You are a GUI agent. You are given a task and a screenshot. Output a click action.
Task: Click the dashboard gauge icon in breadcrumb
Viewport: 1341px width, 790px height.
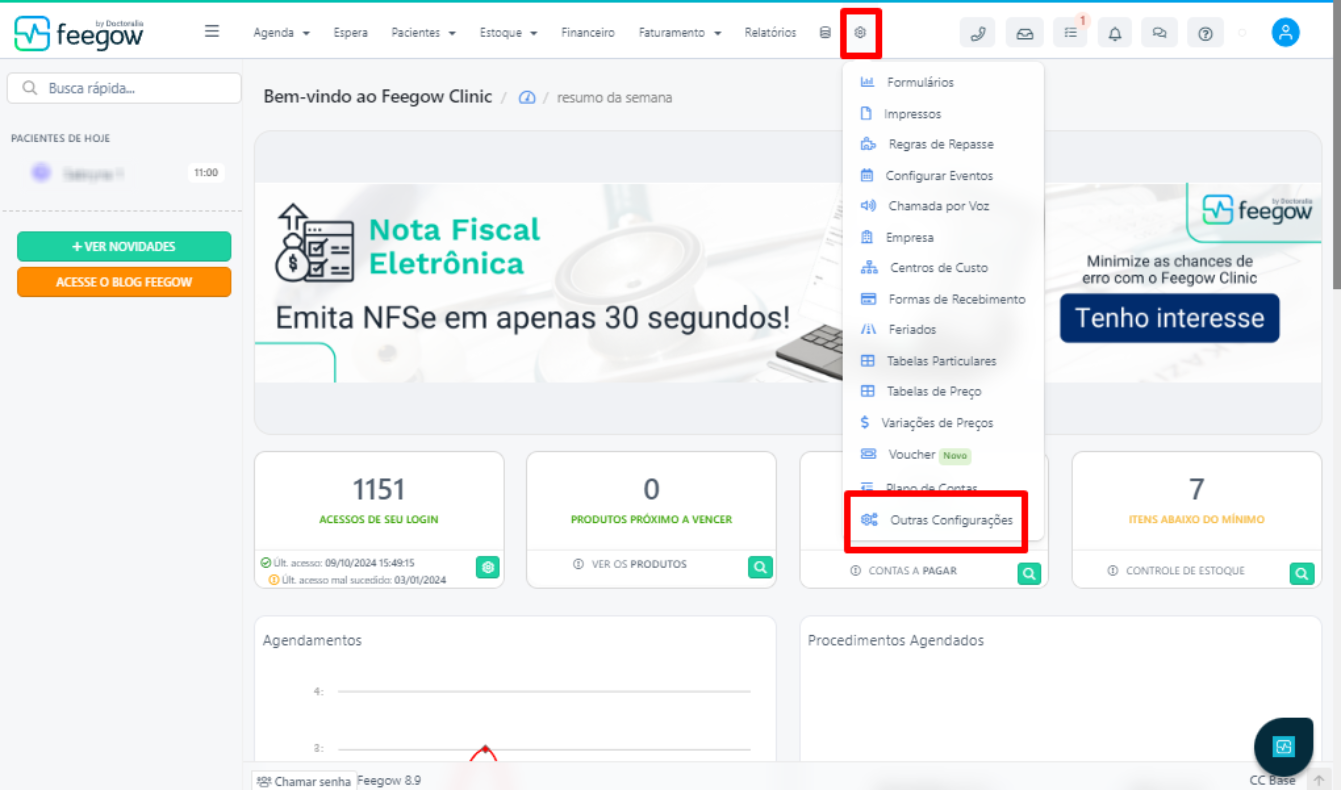pyautogui.click(x=527, y=97)
